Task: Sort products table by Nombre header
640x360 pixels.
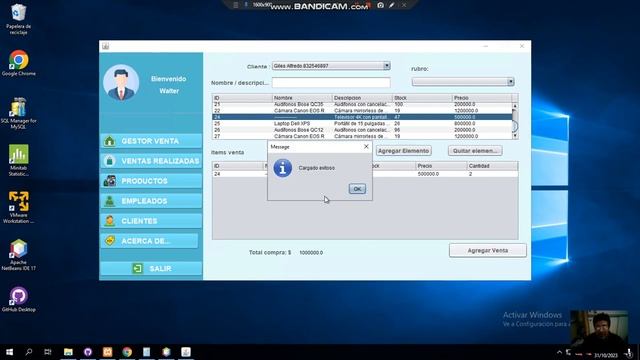Action: (302, 98)
